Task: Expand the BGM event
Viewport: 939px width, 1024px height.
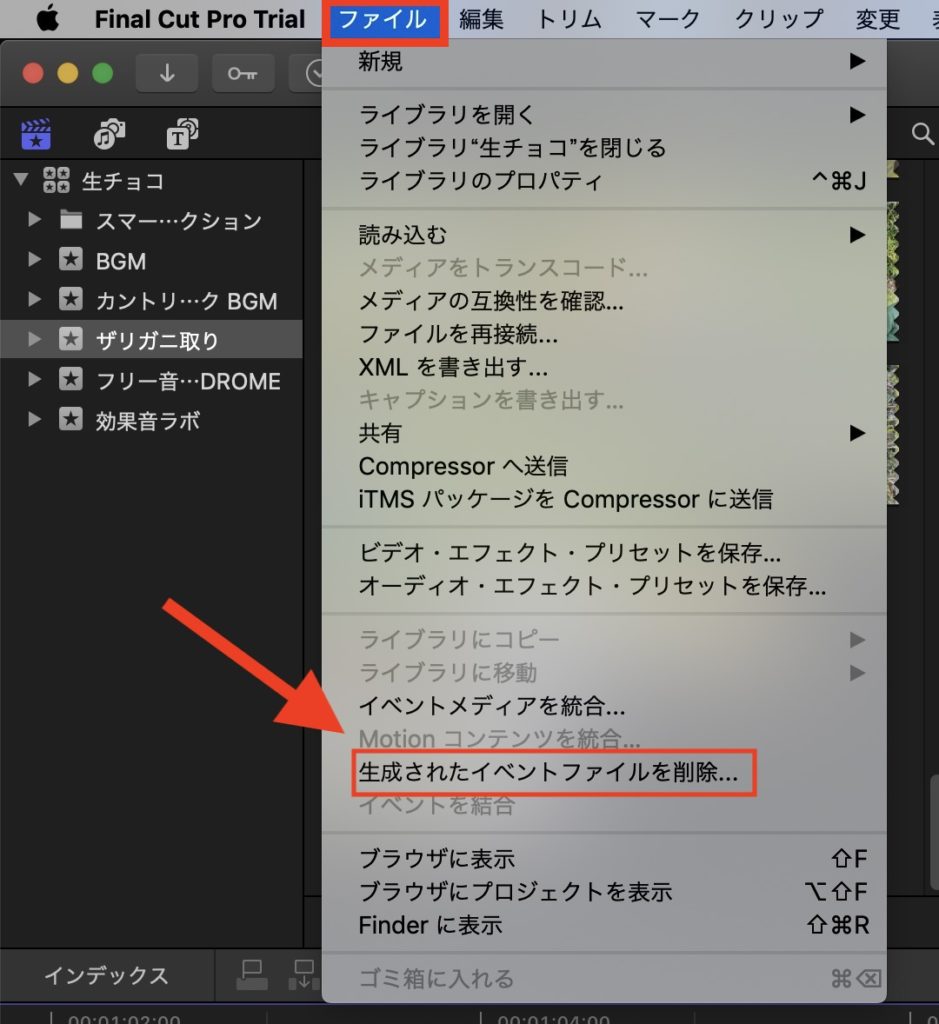Action: click(x=35, y=261)
